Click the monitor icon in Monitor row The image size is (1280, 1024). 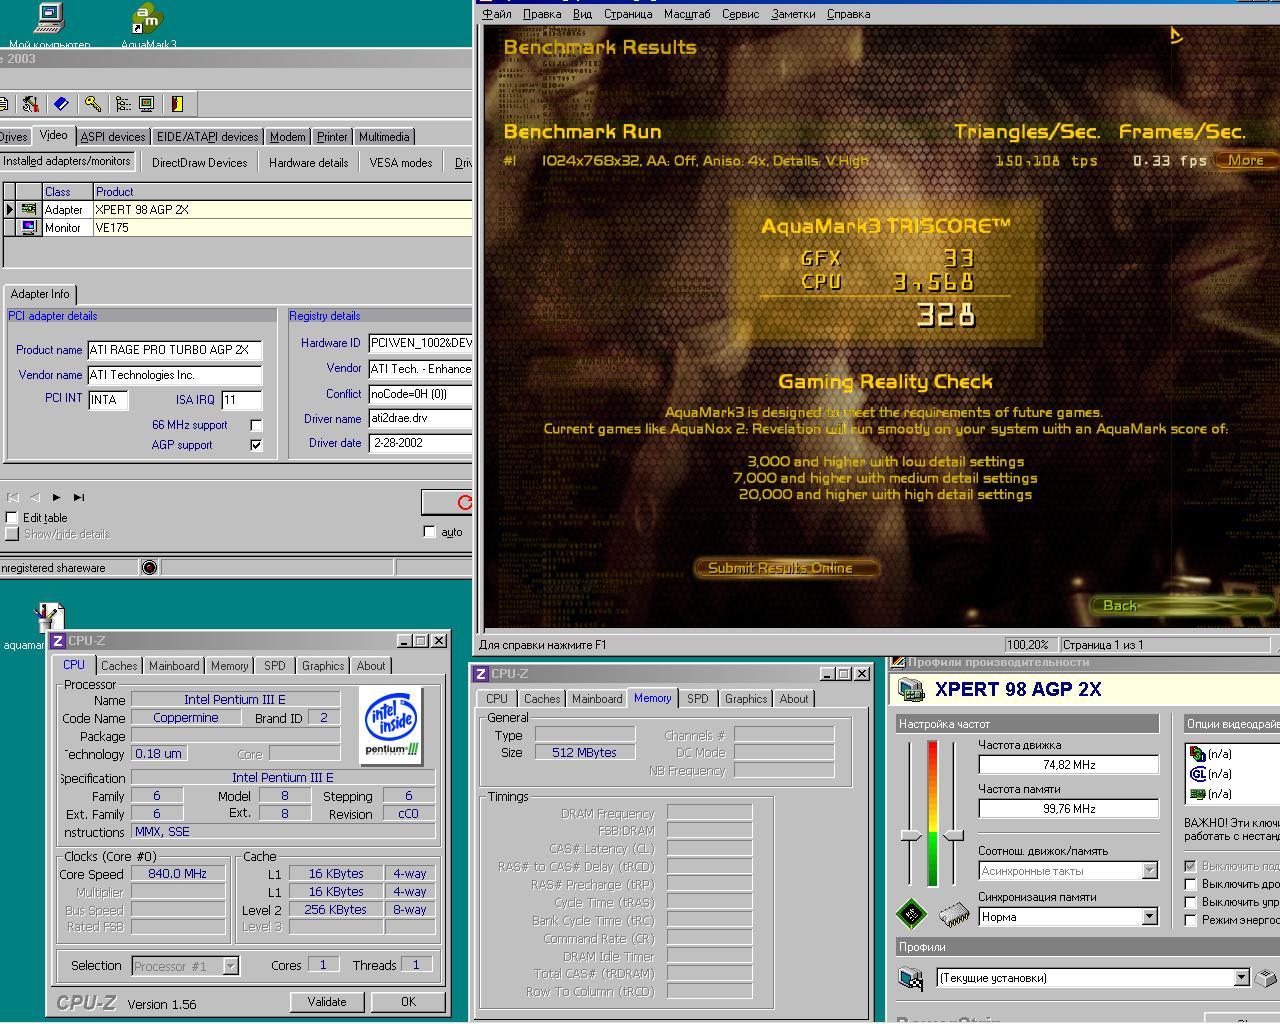[x=29, y=227]
